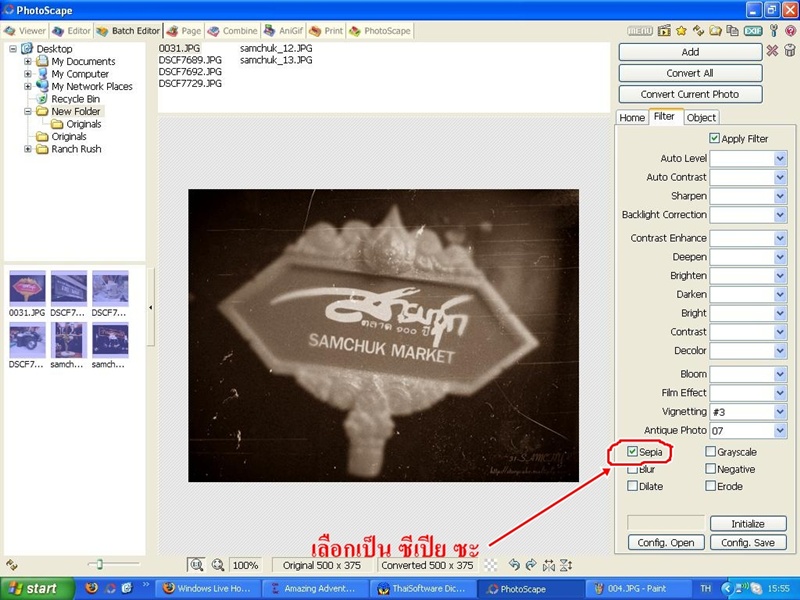Viewport: 800px width, 600px height.
Task: Click the slideshow film clapper icon
Action: pos(664,31)
